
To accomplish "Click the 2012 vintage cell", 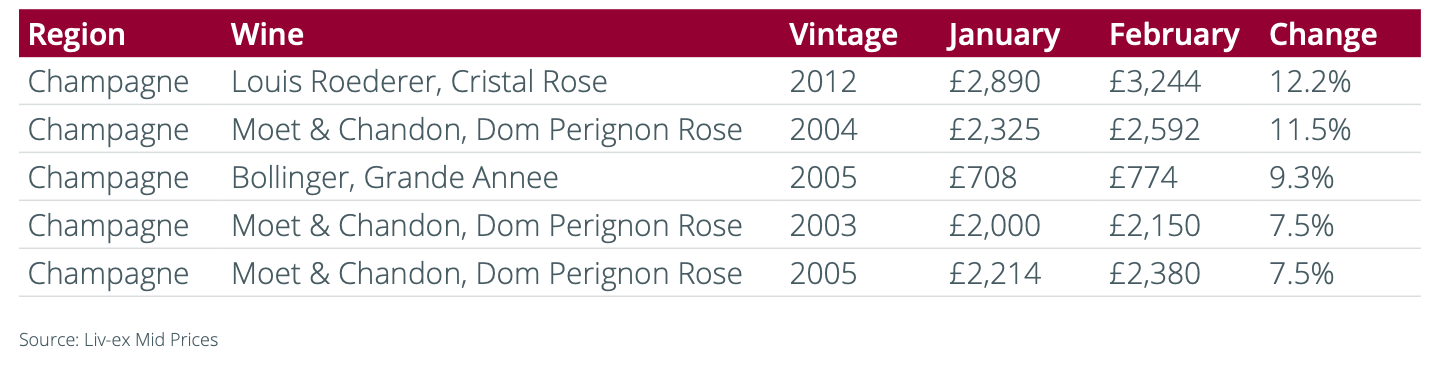I will (823, 82).
